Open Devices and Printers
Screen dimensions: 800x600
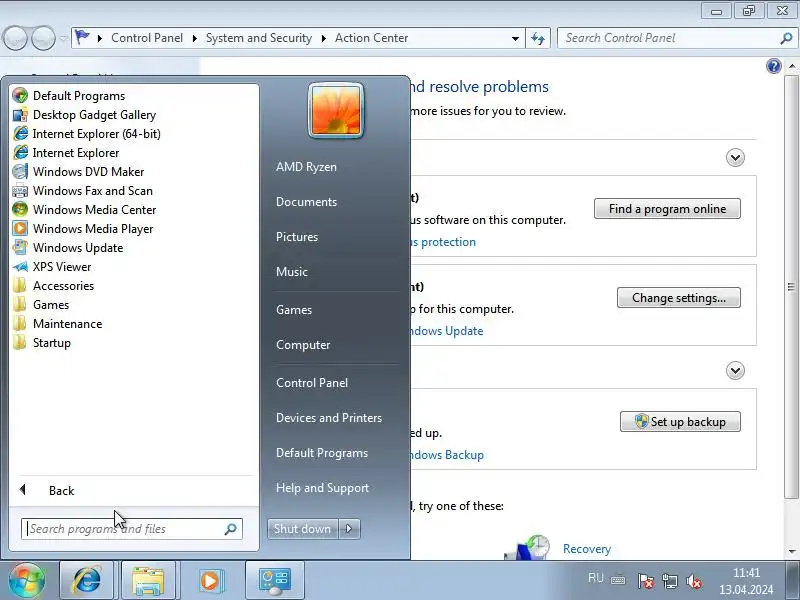(329, 418)
